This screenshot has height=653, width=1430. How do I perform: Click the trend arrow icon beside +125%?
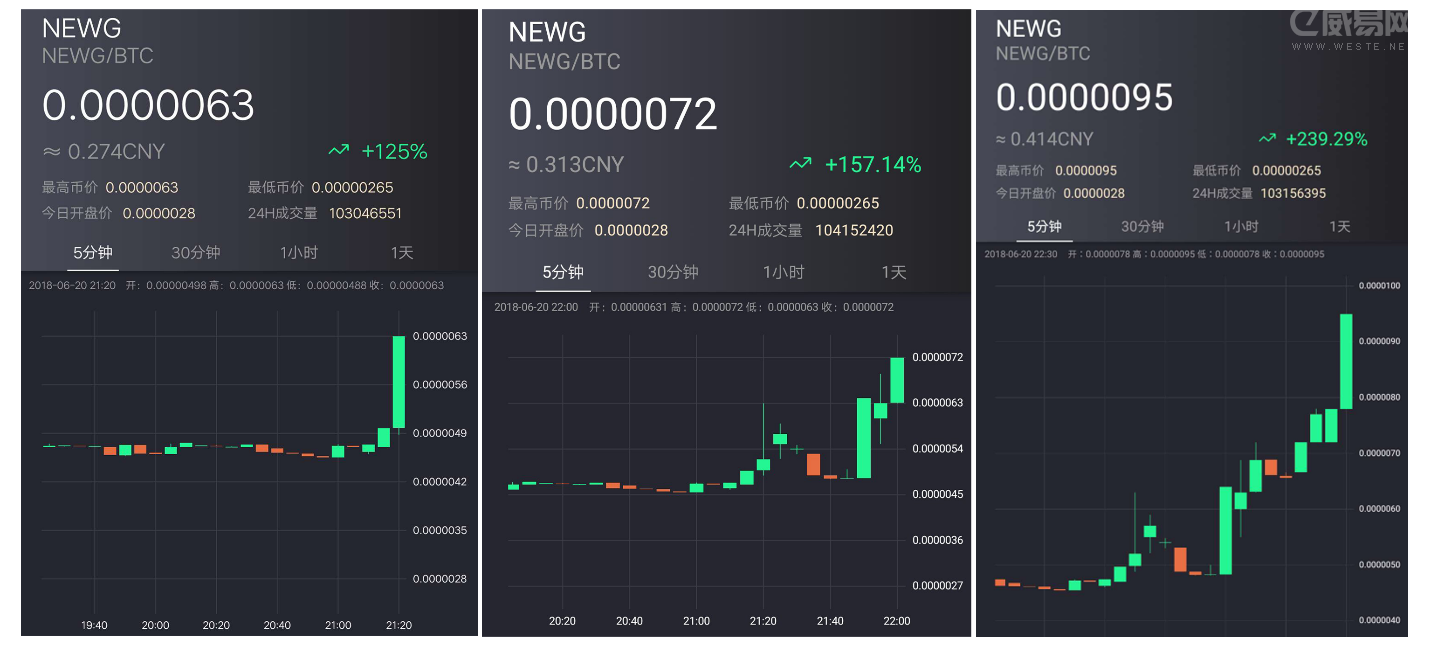pos(339,151)
